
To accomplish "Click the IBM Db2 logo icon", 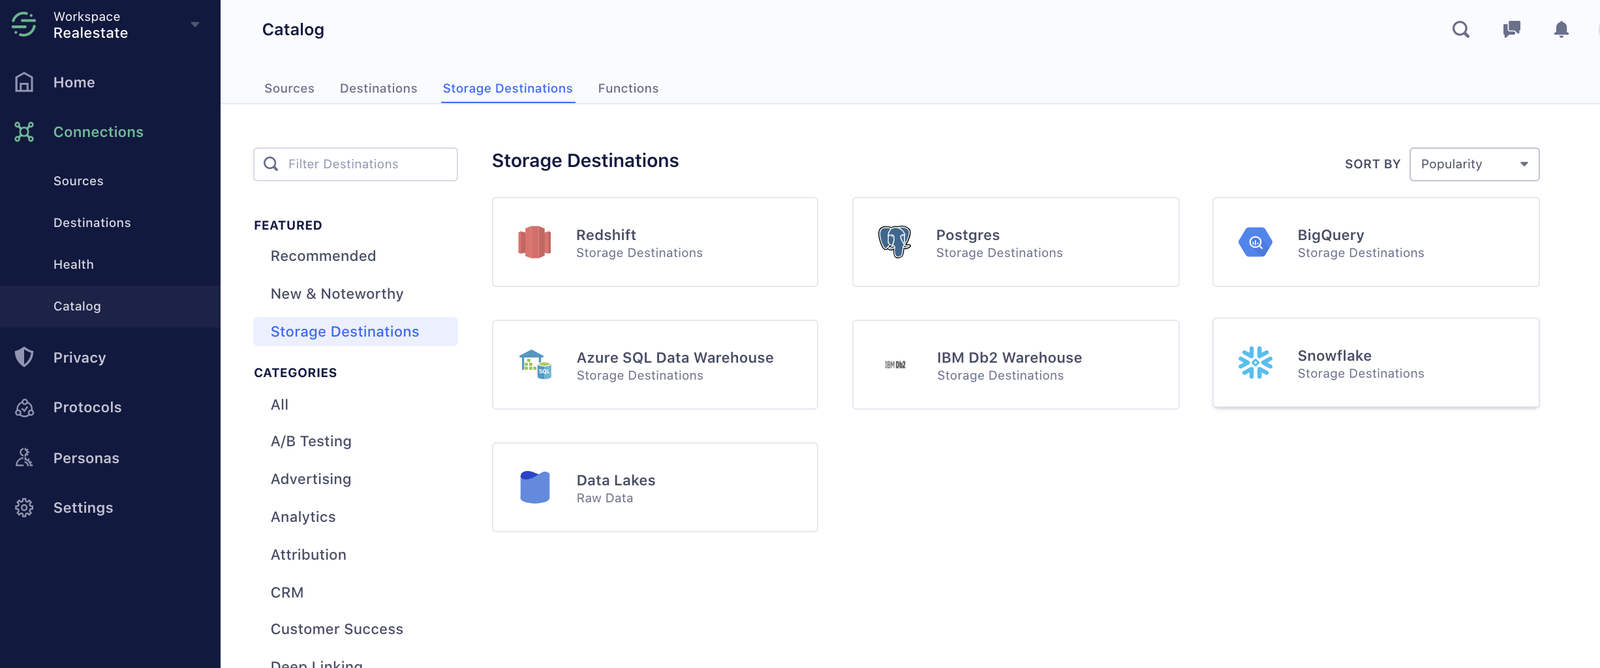I will (x=895, y=365).
